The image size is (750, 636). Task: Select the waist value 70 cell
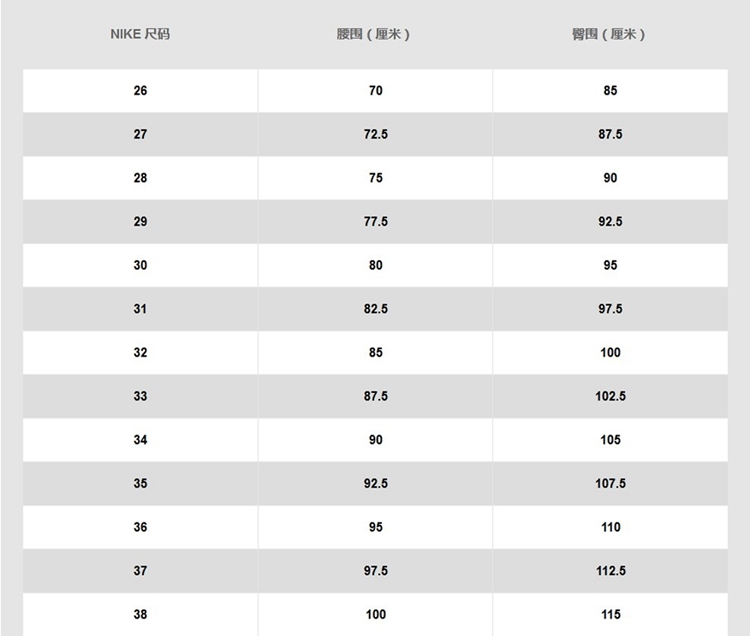[375, 91]
